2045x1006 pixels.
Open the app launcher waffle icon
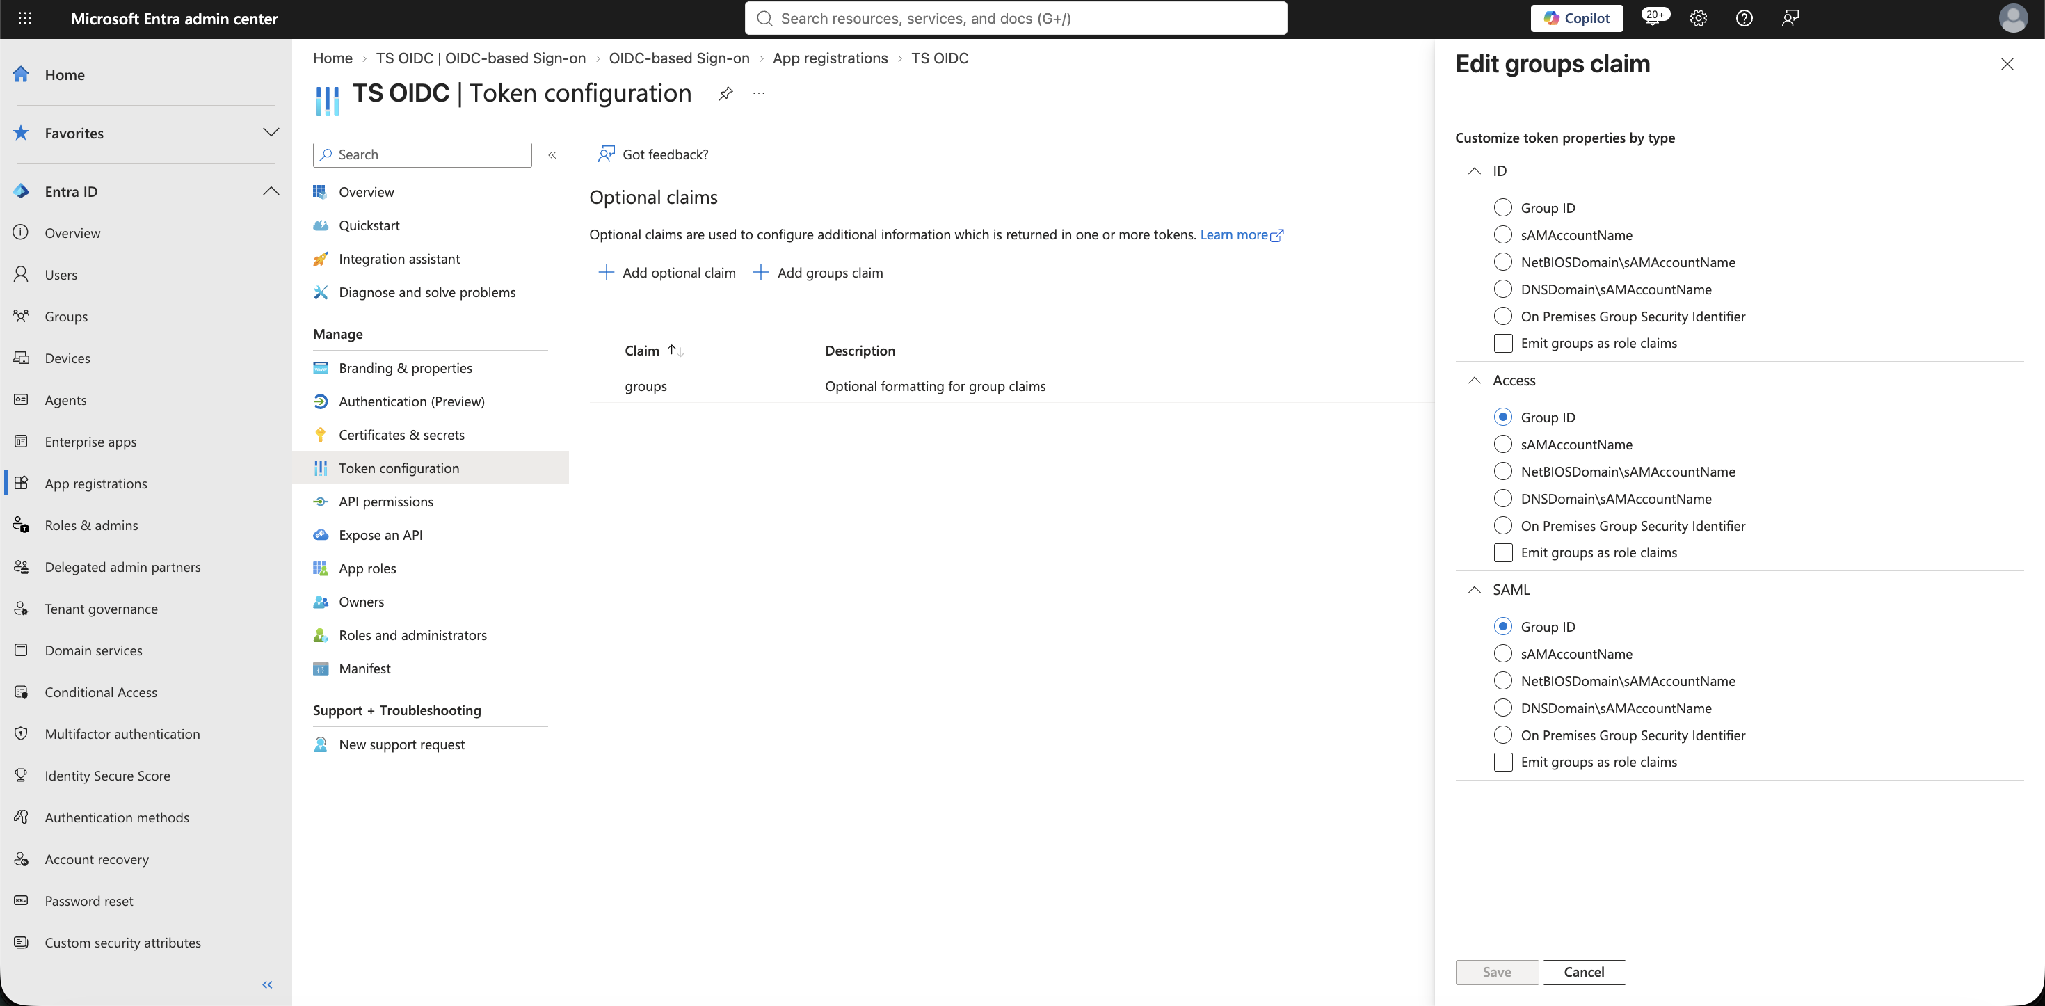pos(25,18)
